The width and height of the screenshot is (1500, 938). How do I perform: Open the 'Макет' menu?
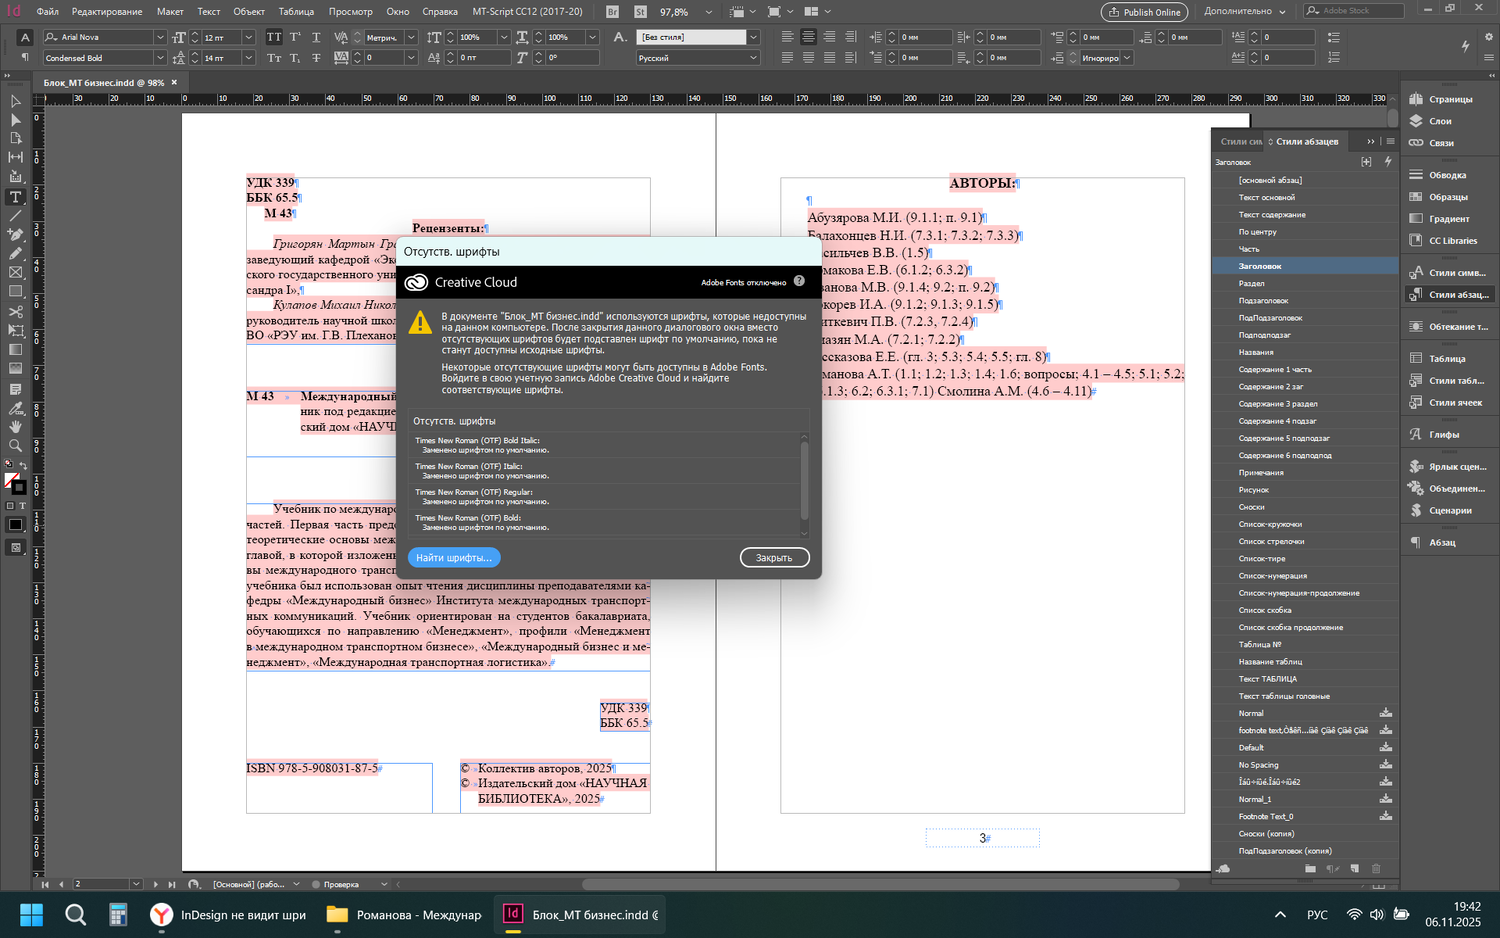coord(170,12)
